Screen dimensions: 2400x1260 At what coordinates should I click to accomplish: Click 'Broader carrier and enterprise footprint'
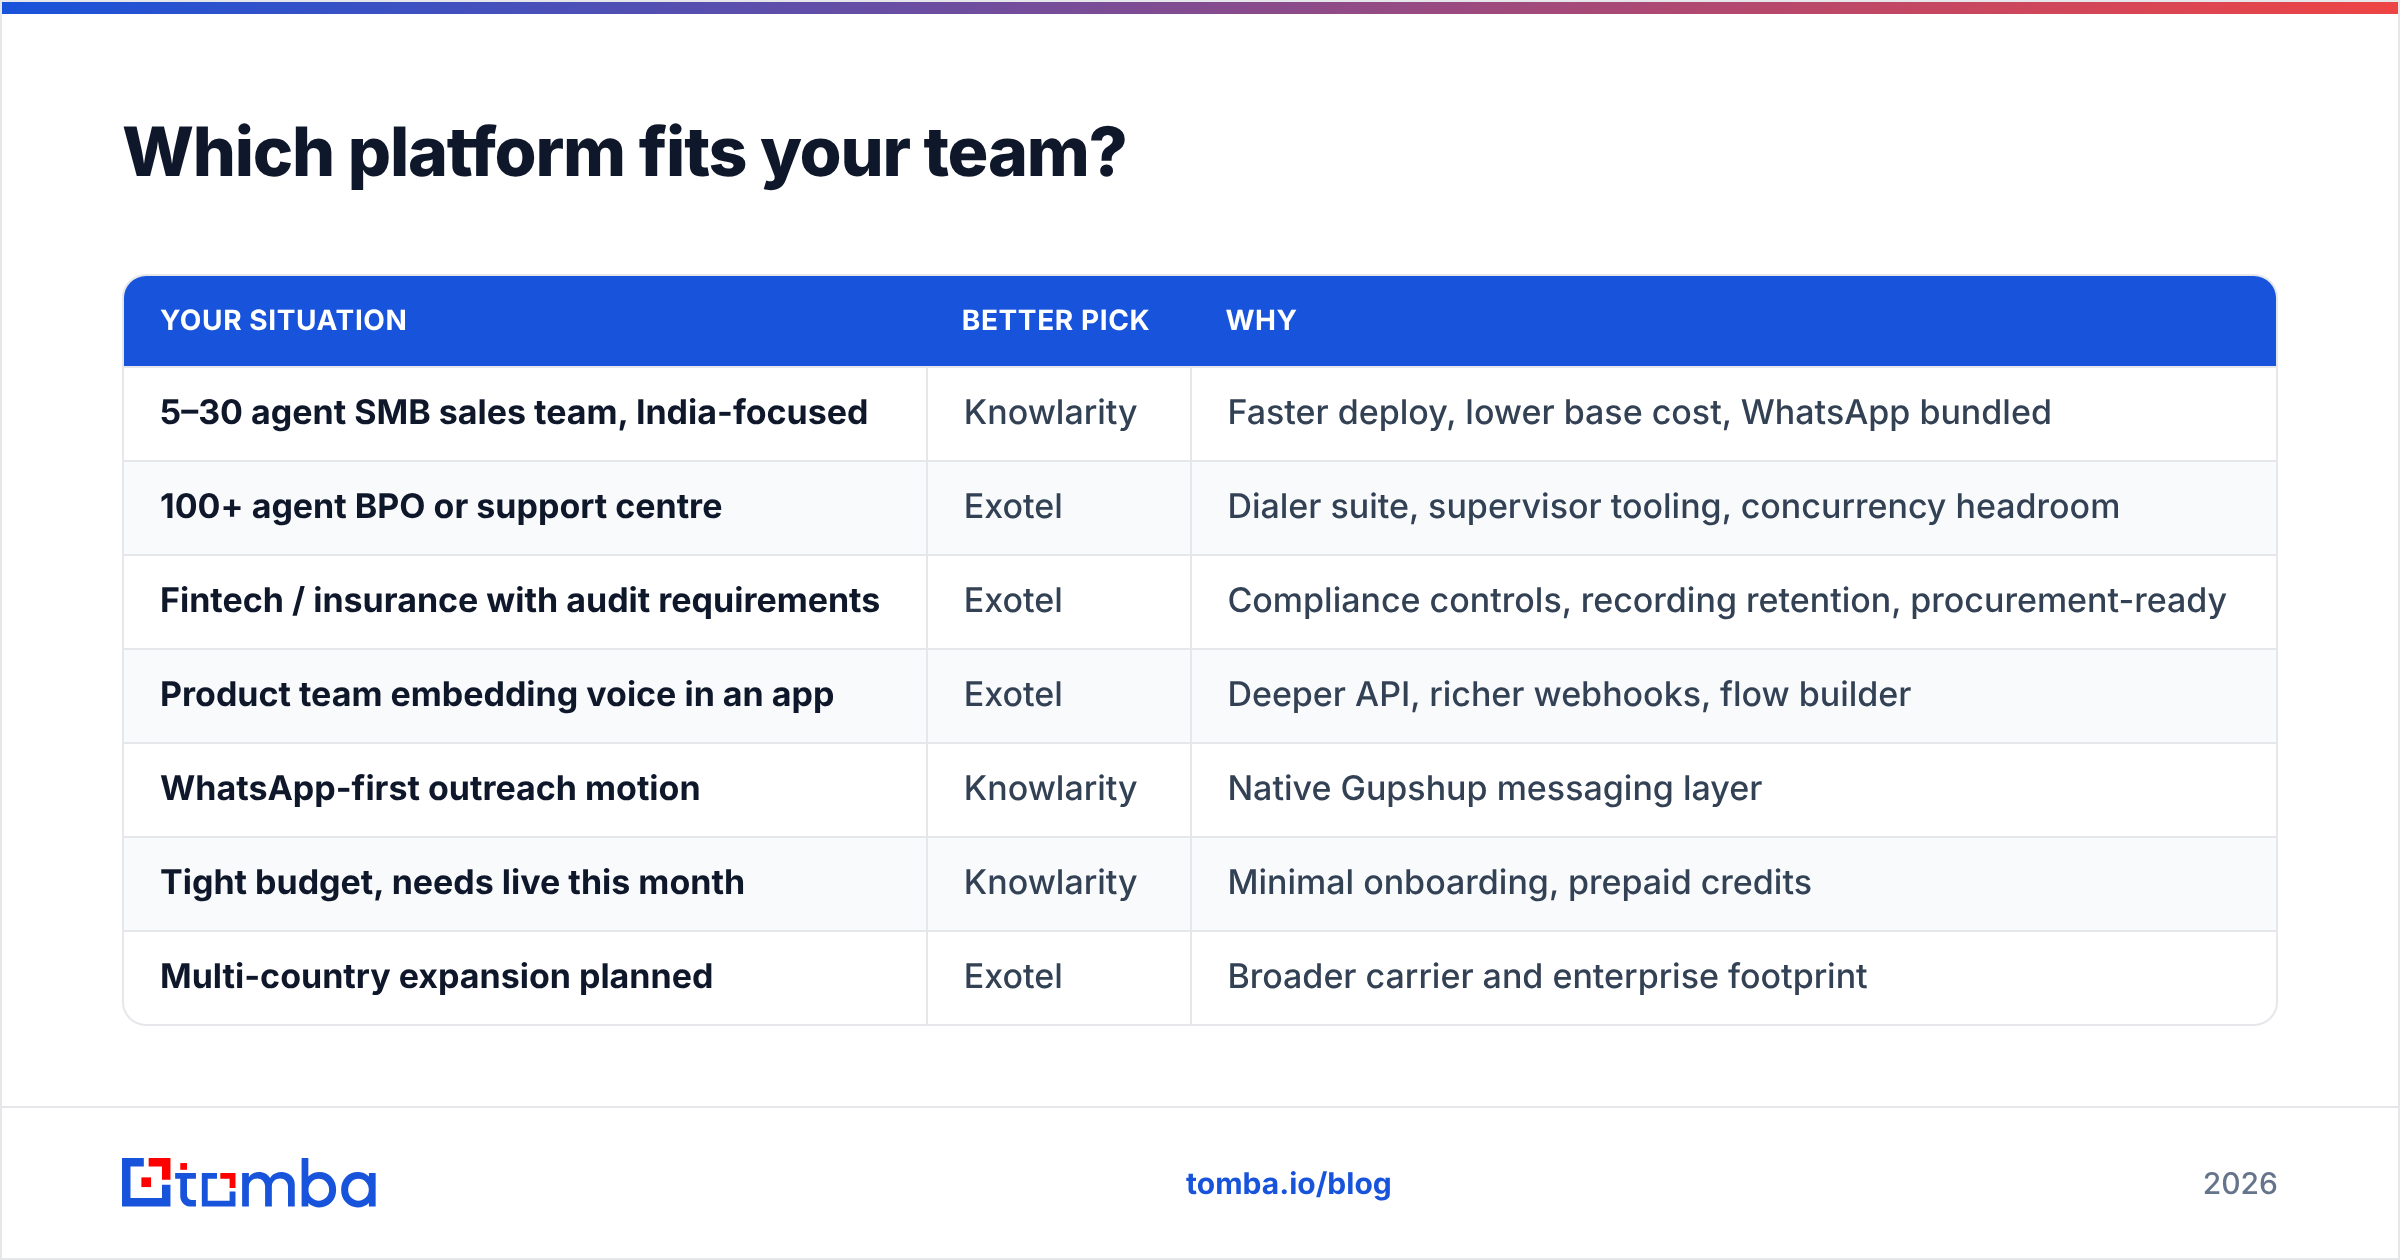(x=1547, y=976)
